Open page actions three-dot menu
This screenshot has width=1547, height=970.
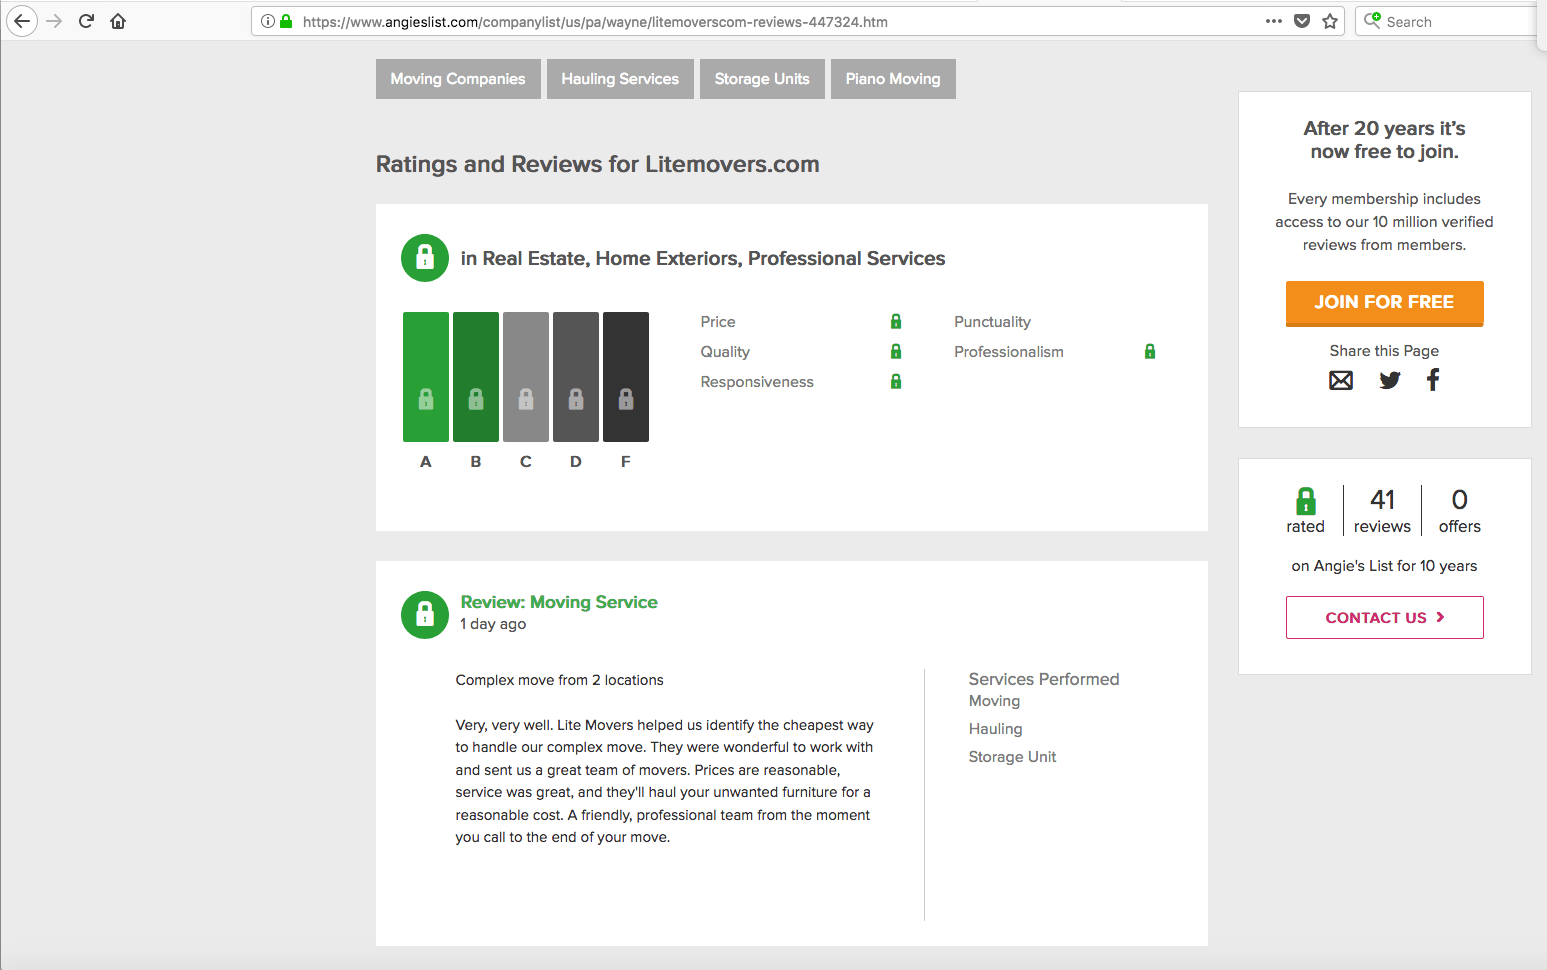pyautogui.click(x=1273, y=21)
